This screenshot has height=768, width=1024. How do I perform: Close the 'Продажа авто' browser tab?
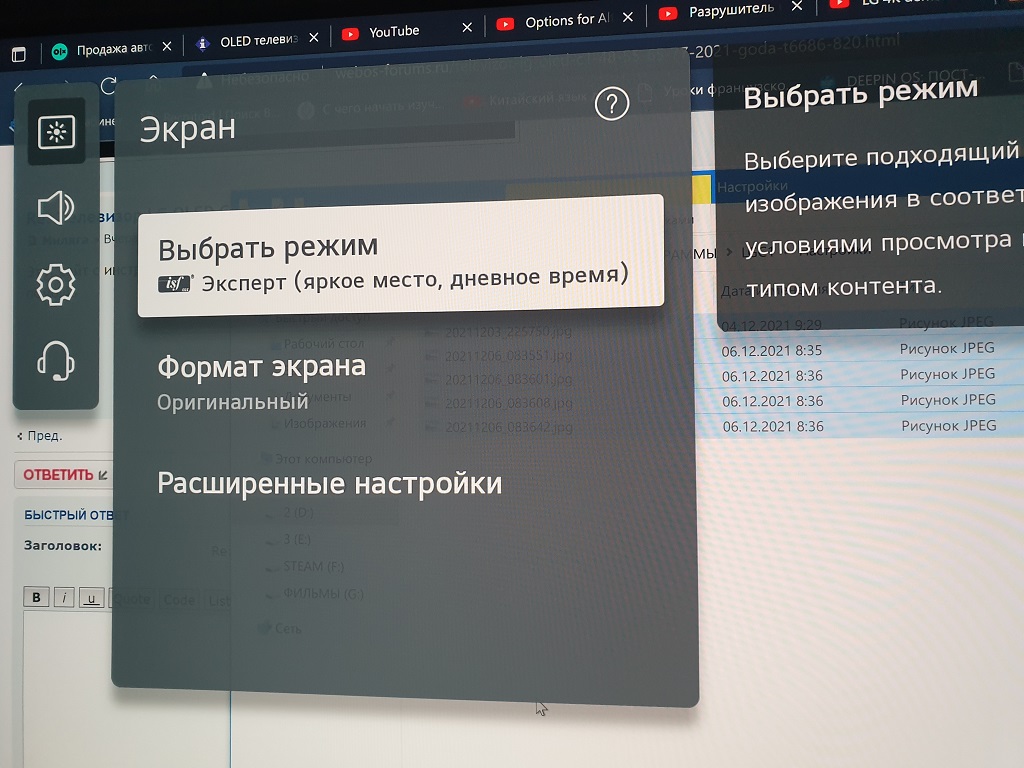[164, 47]
